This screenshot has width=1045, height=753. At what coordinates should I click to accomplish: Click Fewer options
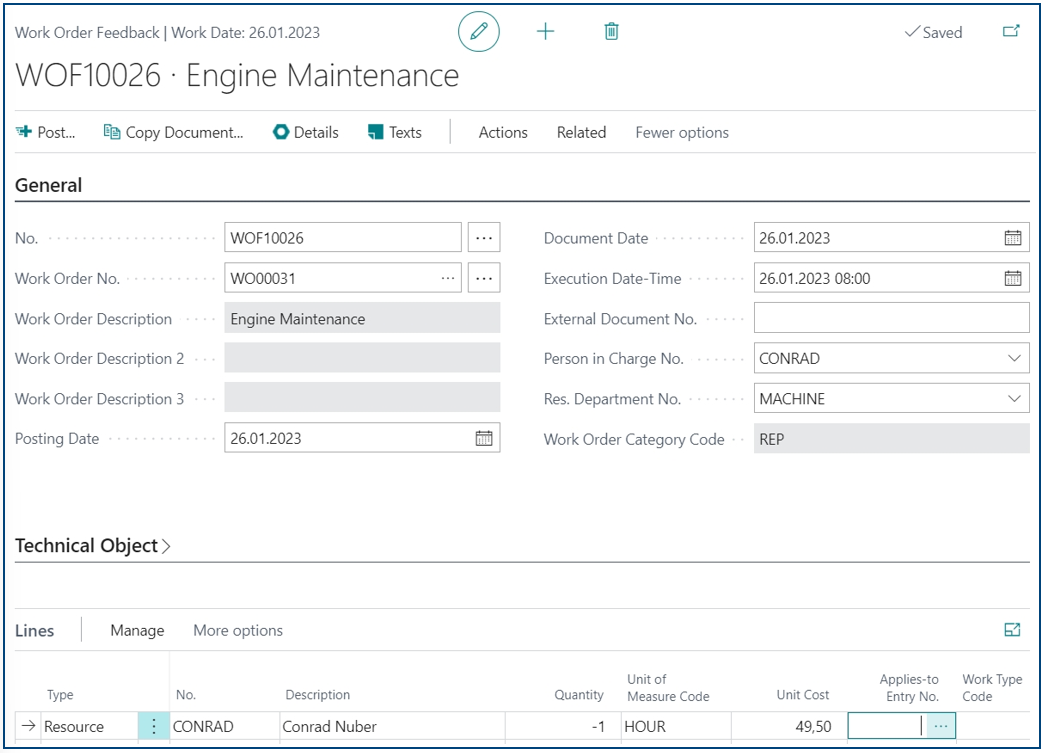[x=682, y=133]
